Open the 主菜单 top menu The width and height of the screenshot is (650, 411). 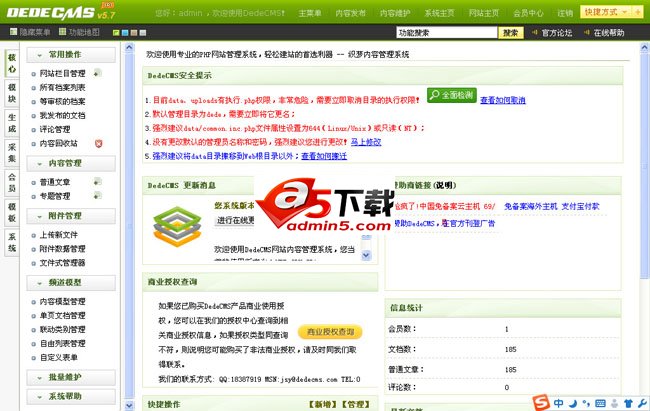click(310, 13)
